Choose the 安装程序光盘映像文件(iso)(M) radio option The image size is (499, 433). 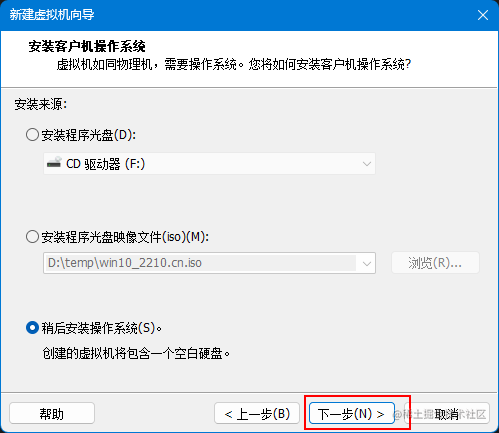[32, 237]
